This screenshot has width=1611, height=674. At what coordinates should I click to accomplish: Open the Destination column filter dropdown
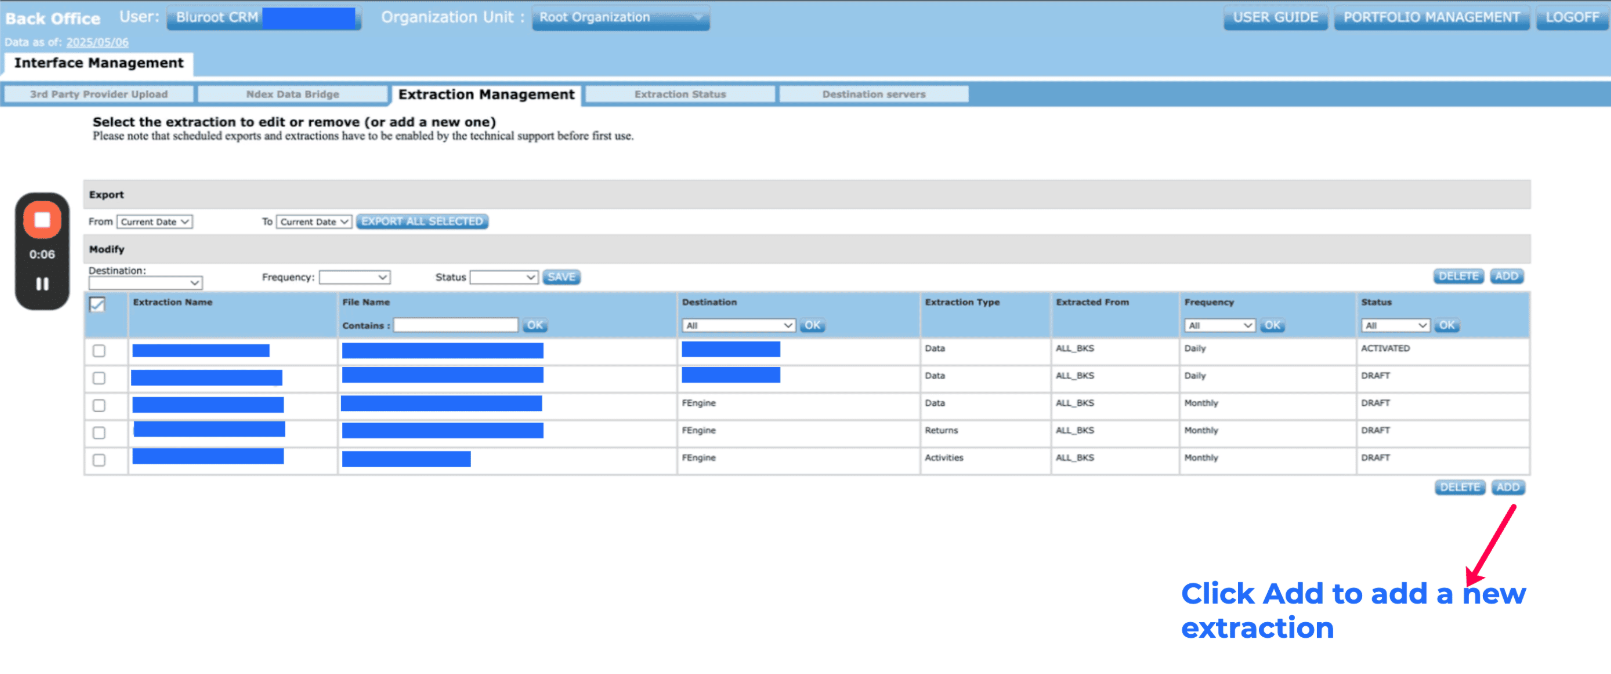(x=739, y=326)
